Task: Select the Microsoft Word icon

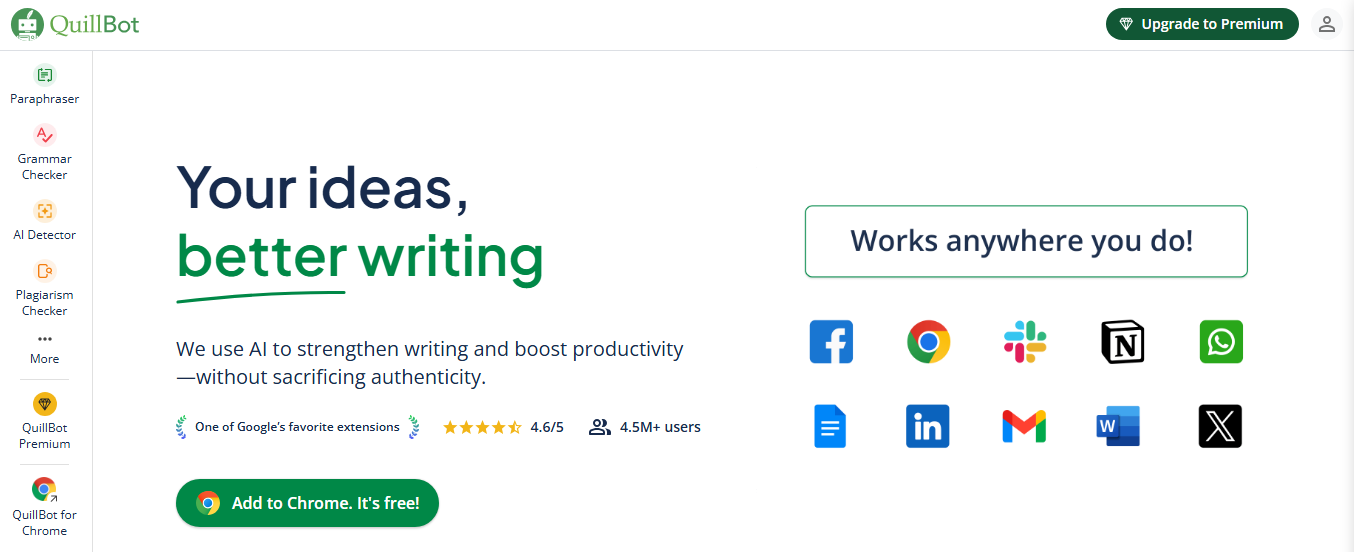Action: coord(1118,426)
